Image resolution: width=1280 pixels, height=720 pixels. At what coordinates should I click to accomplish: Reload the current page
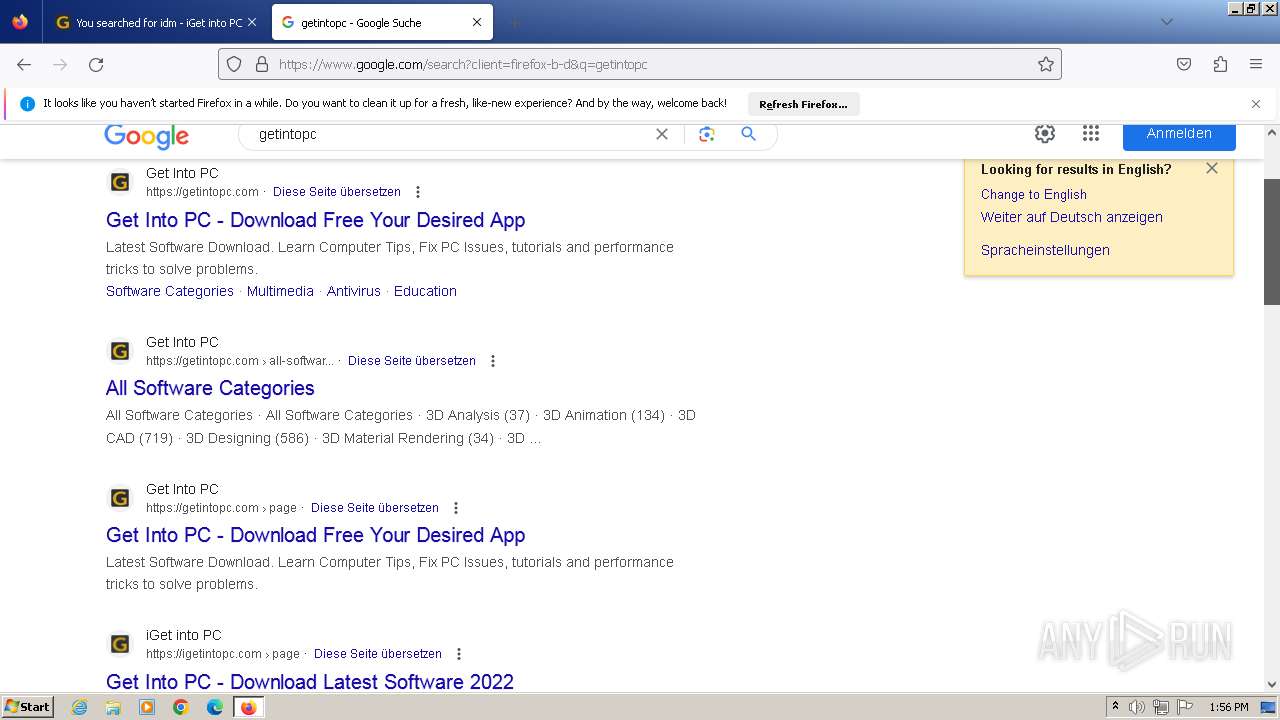coord(96,64)
